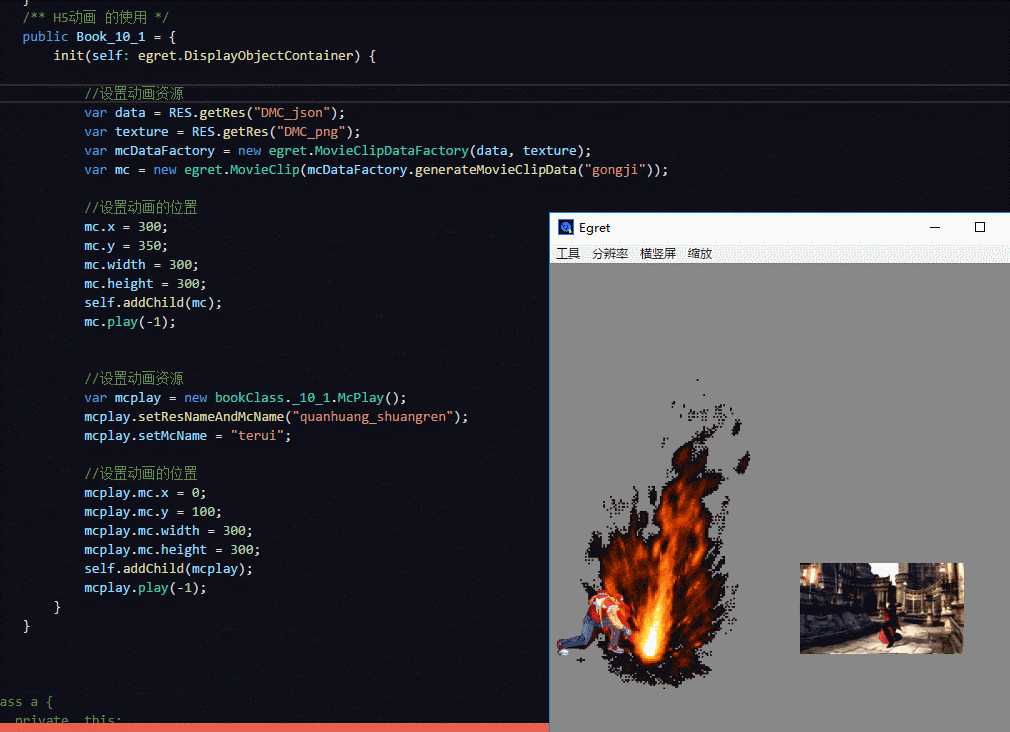Viewport: 1010px width, 732px height.
Task: Click the mc.play(-1); line
Action: [129, 322]
